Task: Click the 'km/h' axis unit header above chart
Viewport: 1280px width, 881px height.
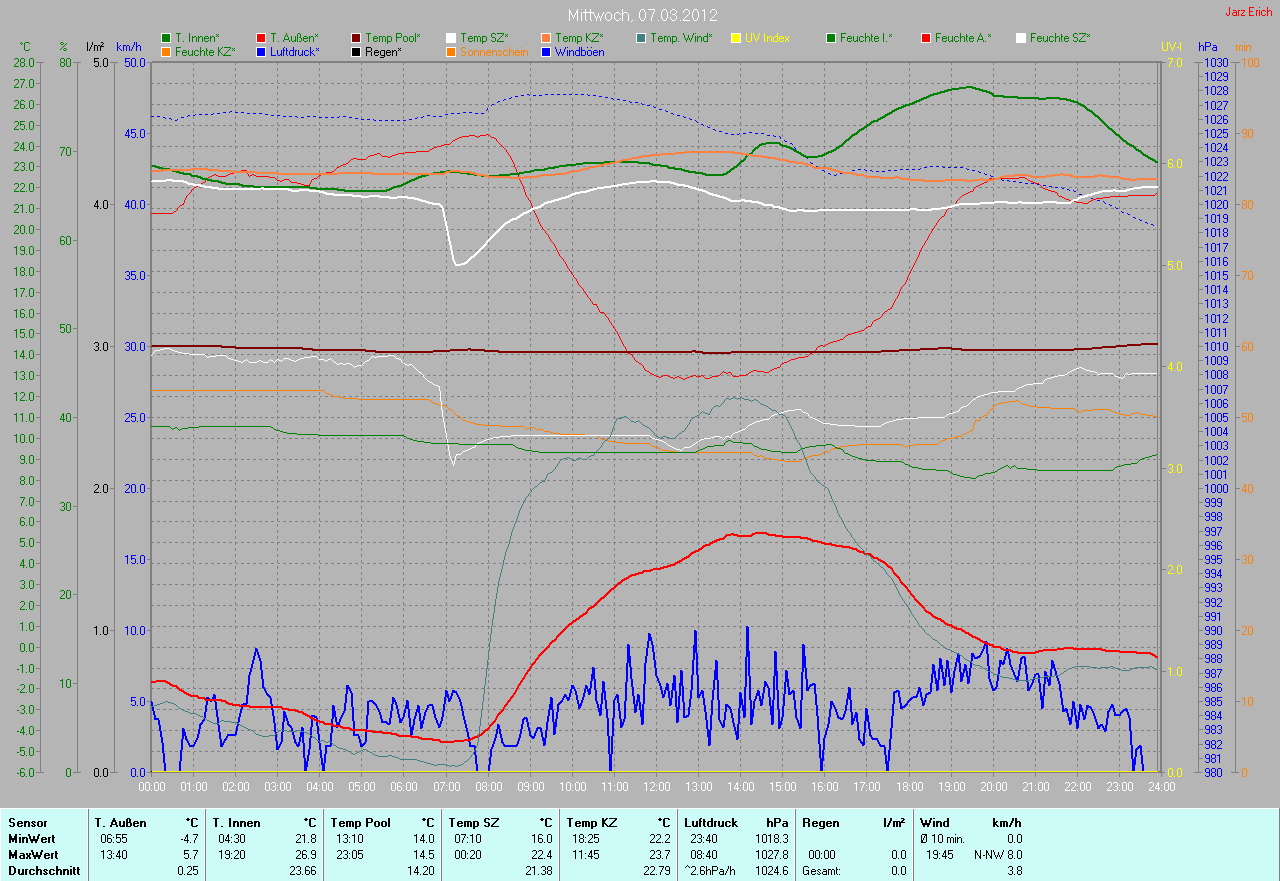Action: click(129, 47)
